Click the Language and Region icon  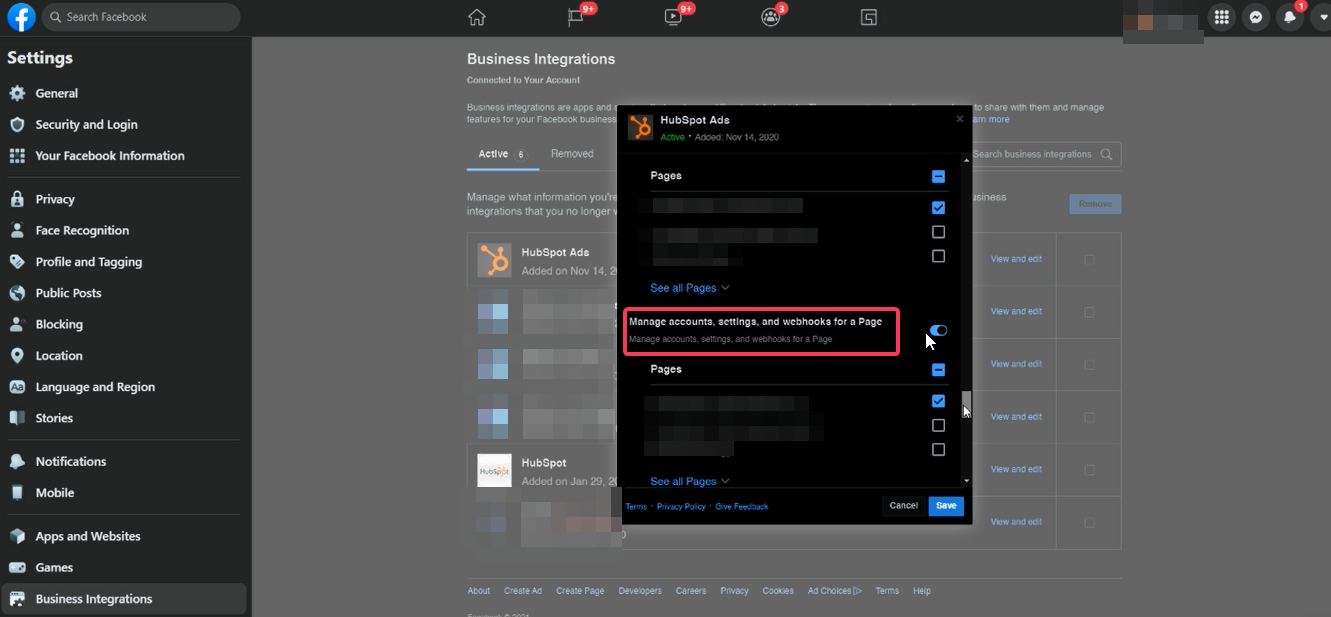17,387
